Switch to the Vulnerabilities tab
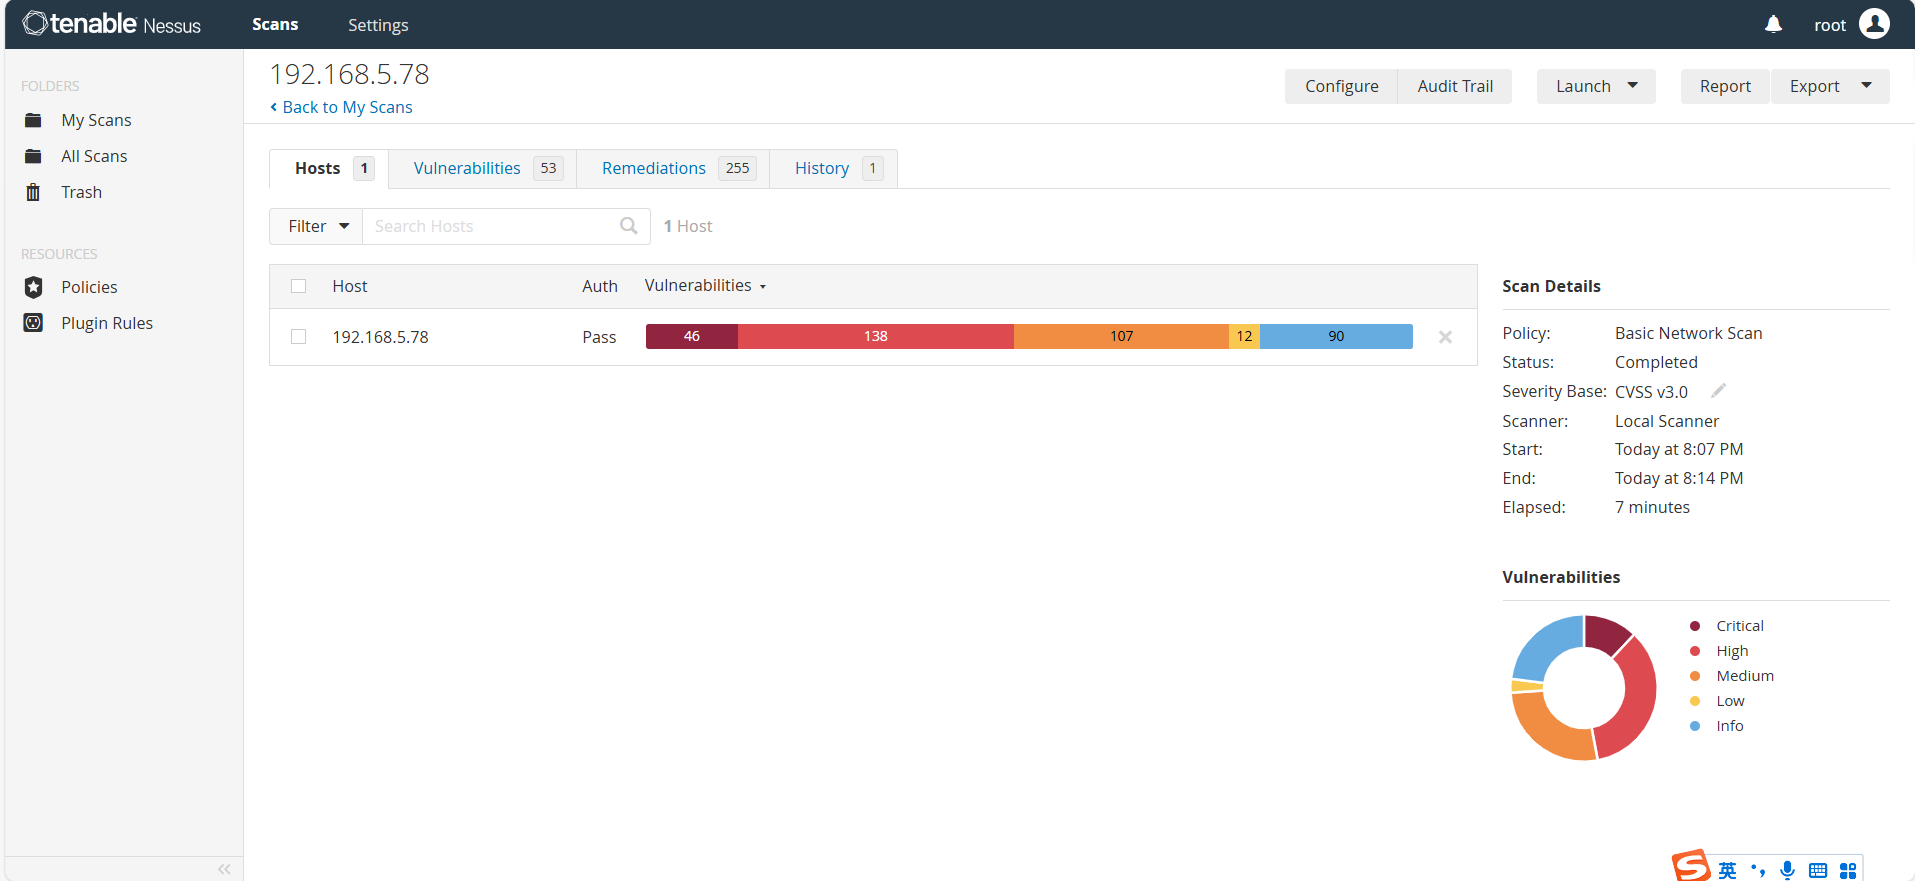This screenshot has width=1915, height=881. tap(467, 168)
